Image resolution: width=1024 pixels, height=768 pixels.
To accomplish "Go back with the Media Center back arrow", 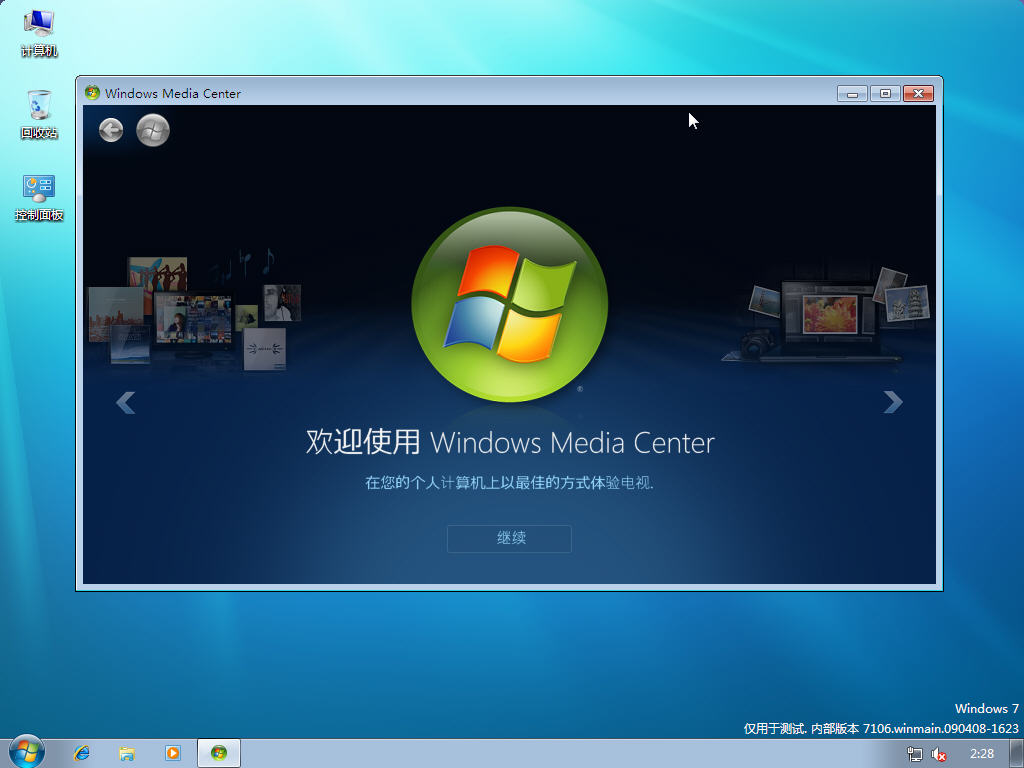I will (111, 130).
